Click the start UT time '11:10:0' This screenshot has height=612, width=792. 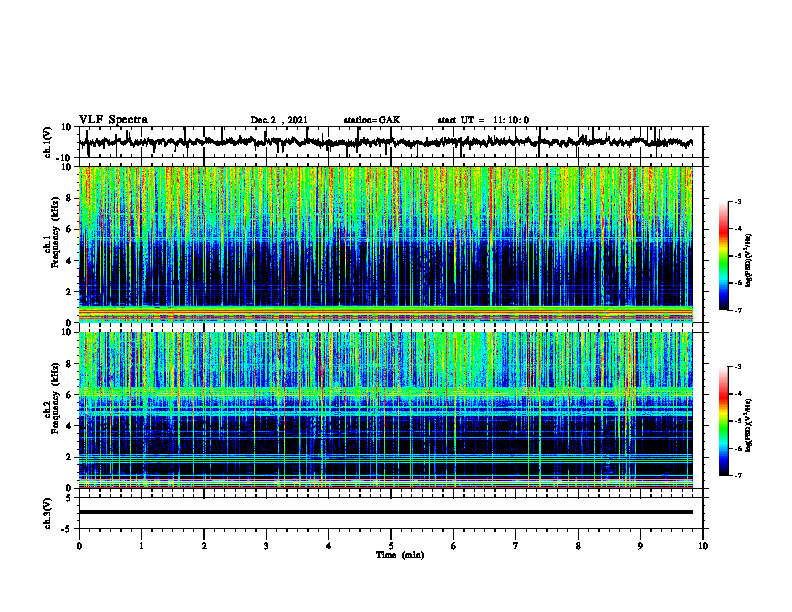pos(511,120)
